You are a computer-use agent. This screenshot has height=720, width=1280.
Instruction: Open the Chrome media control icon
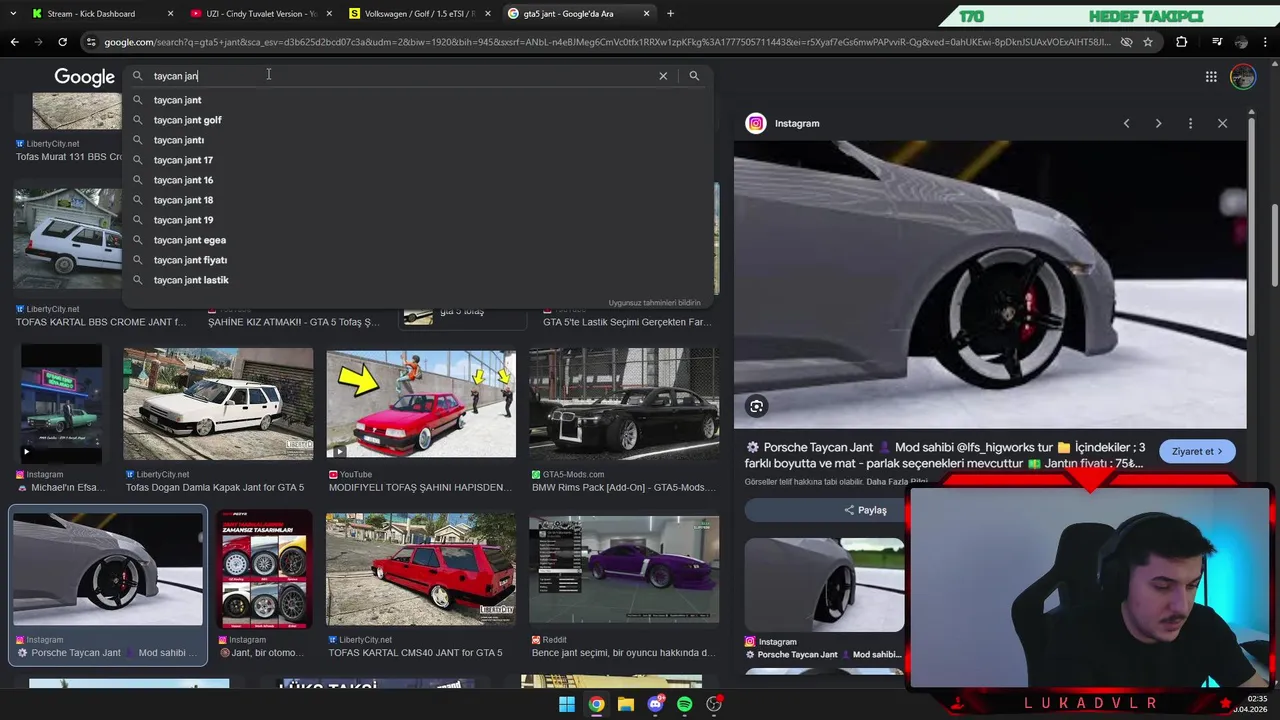click(x=1217, y=42)
